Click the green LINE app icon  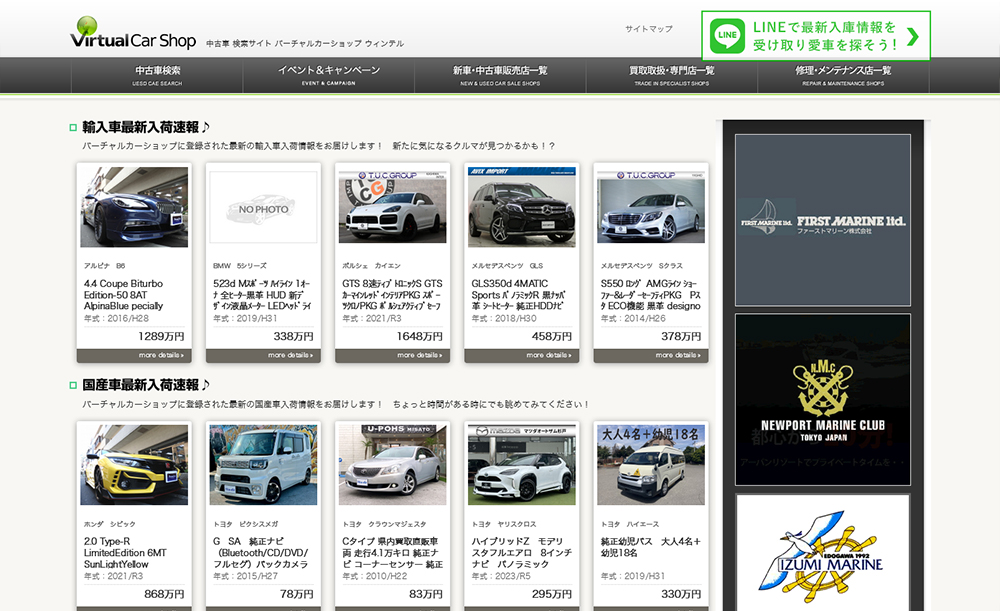(727, 36)
